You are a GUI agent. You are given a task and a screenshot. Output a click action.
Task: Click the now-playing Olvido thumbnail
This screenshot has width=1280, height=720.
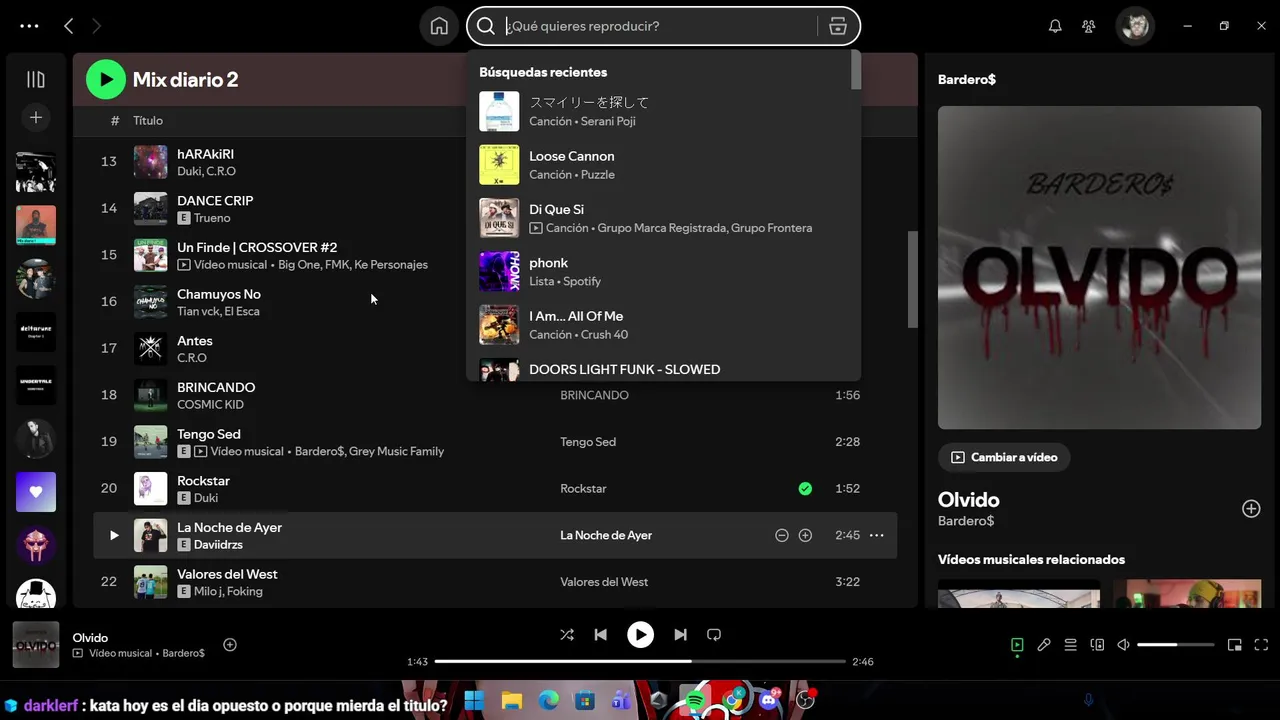(x=36, y=645)
